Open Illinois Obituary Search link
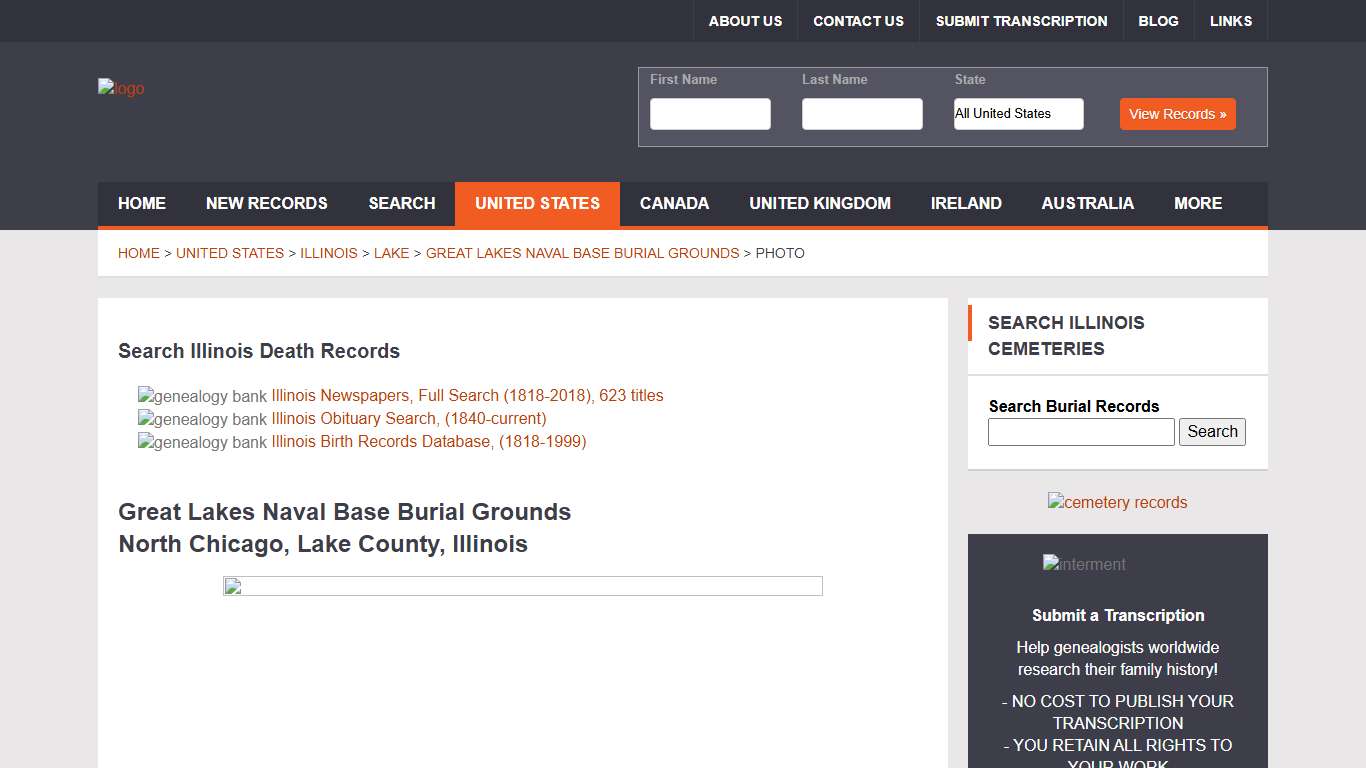 409,419
